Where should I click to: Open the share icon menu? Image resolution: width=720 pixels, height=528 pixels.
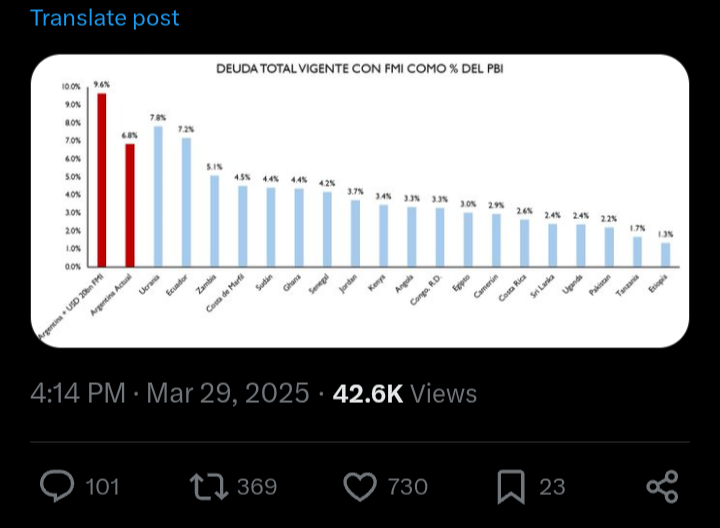tap(662, 486)
